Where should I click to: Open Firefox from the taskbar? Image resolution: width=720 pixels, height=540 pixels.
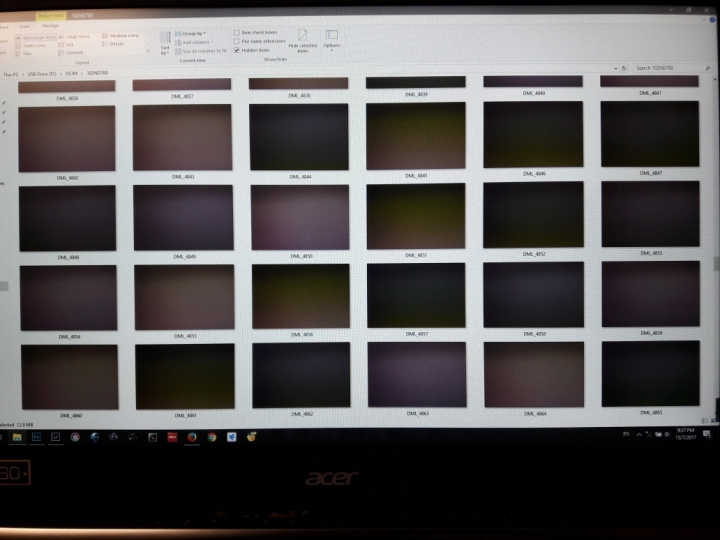tap(192, 437)
